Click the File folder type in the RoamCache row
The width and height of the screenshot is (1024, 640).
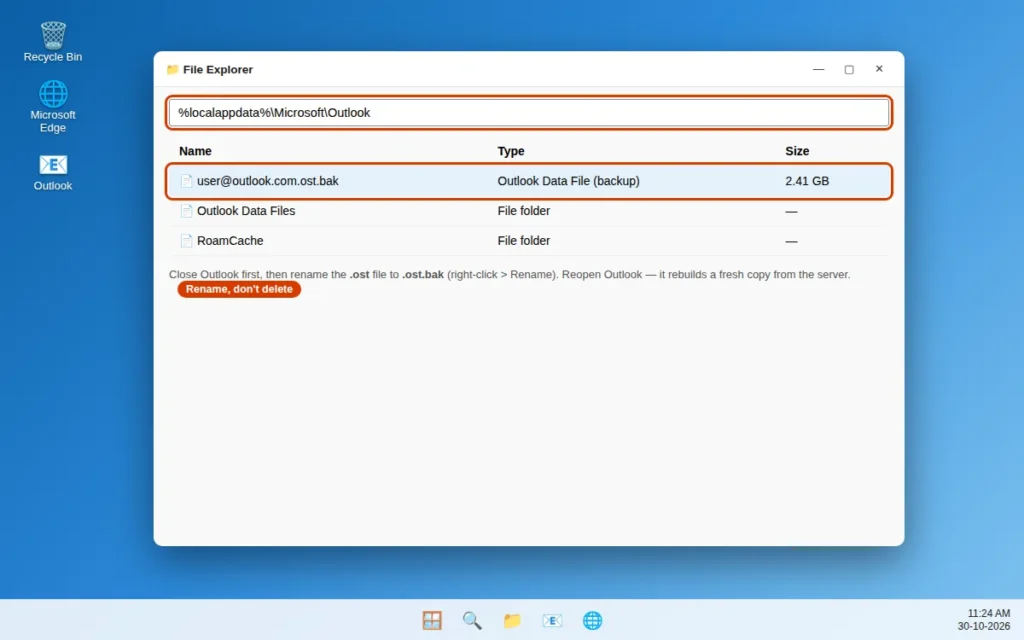(524, 241)
